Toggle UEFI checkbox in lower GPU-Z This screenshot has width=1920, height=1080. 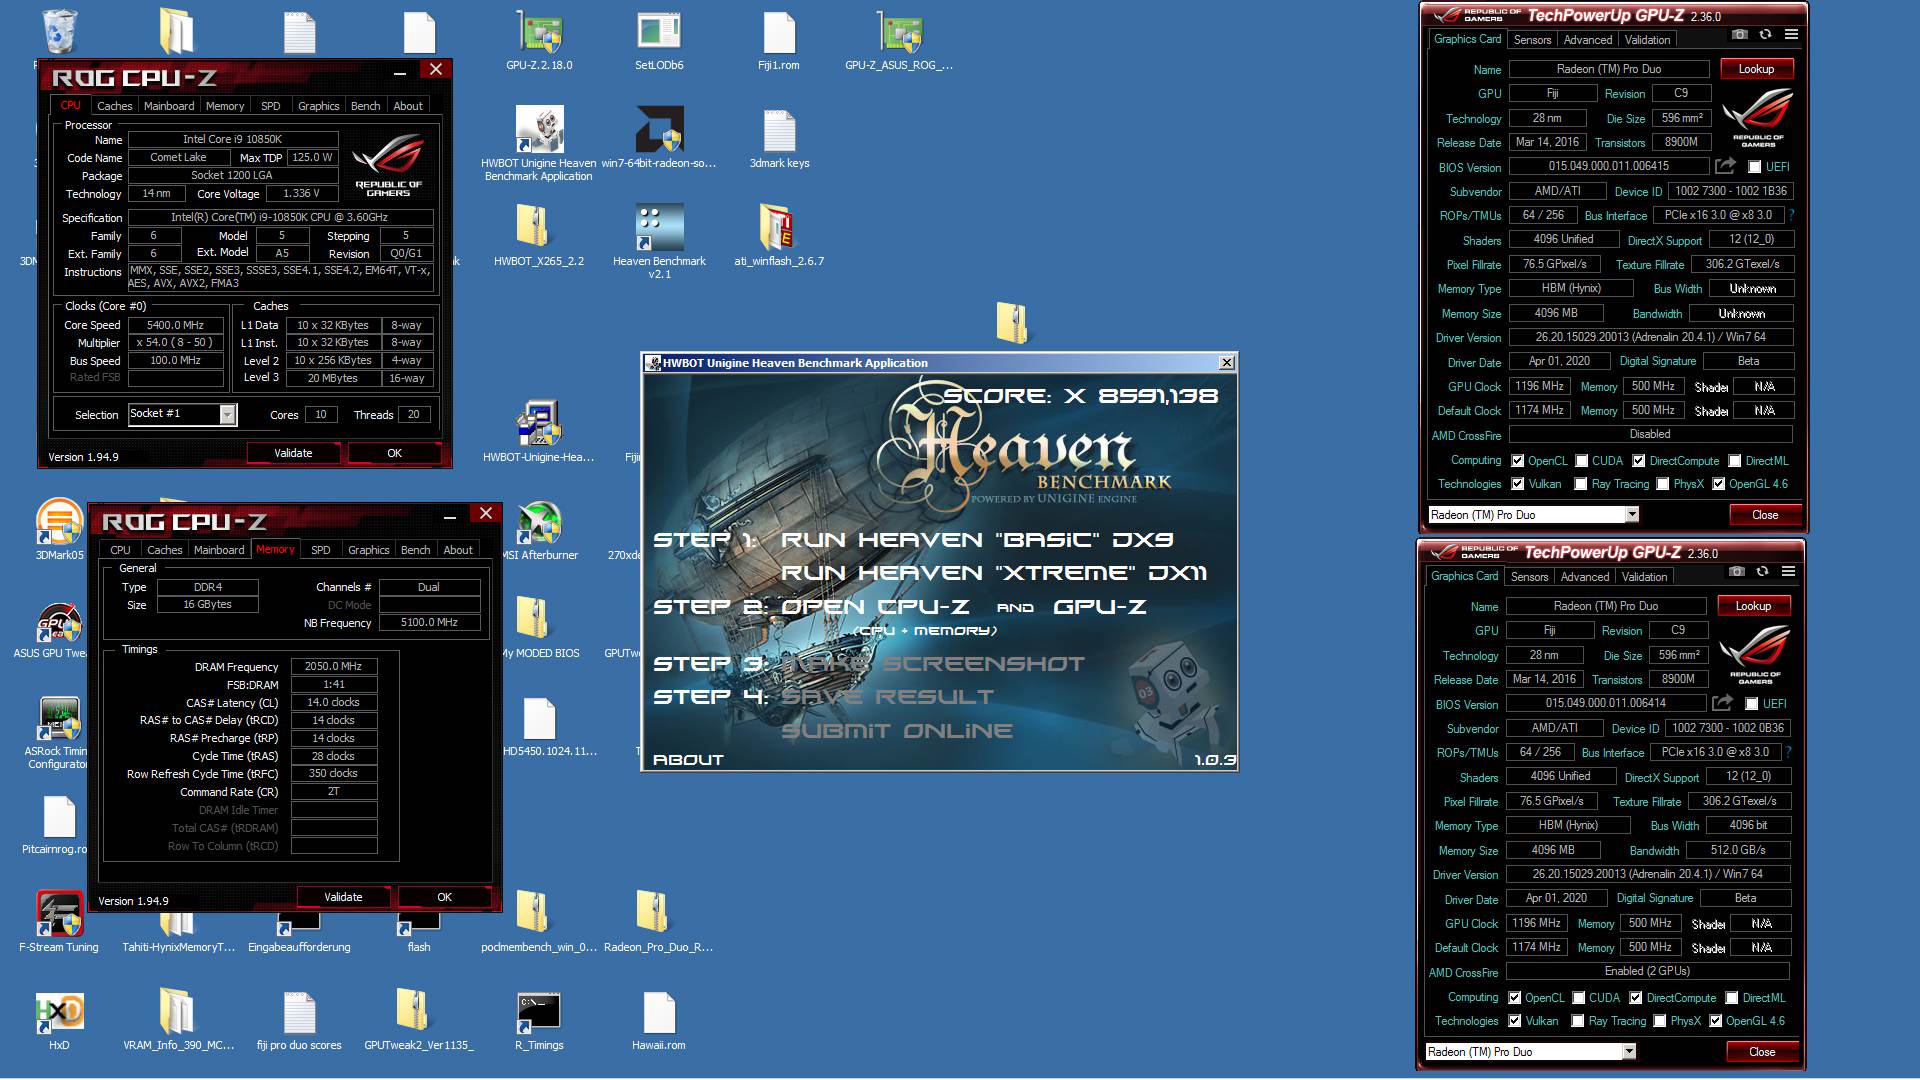point(1751,704)
